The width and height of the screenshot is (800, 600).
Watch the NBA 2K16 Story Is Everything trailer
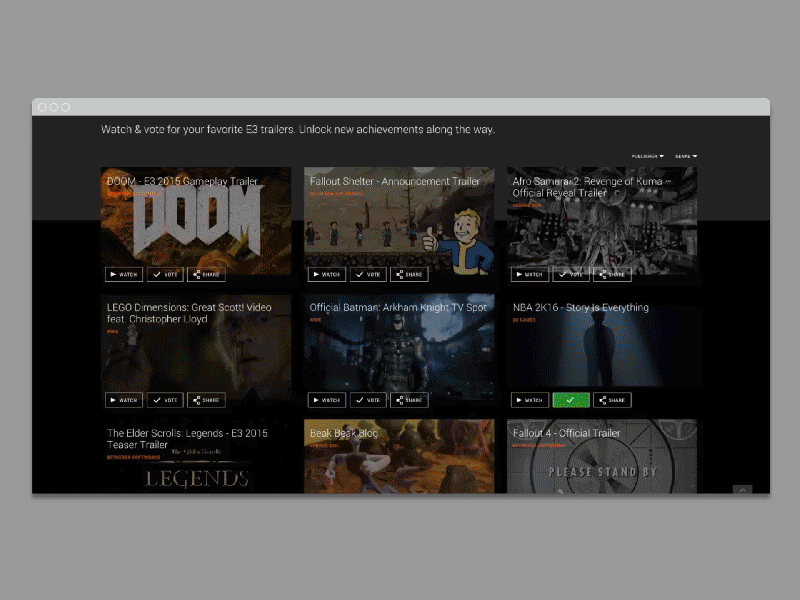point(530,400)
